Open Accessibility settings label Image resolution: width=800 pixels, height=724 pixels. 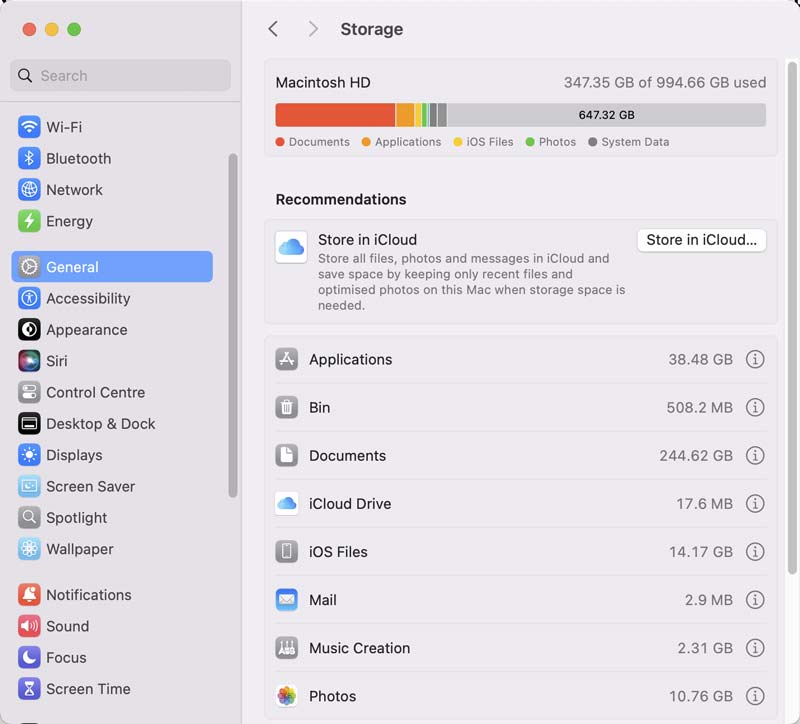point(88,298)
